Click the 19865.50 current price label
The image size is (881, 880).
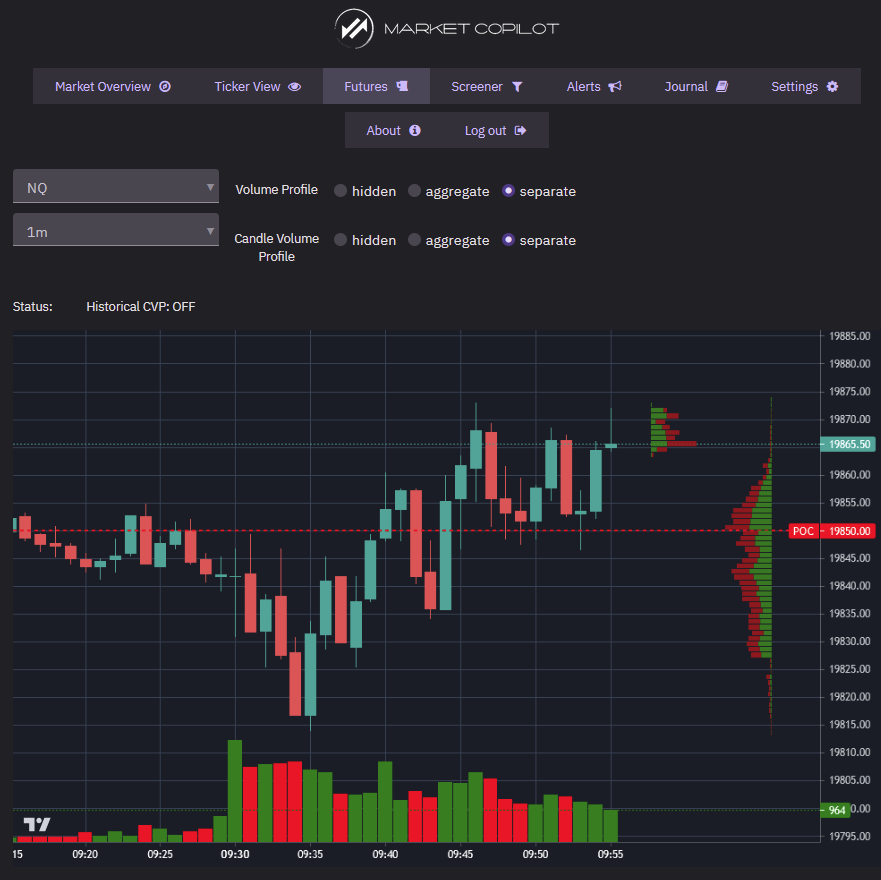click(848, 444)
